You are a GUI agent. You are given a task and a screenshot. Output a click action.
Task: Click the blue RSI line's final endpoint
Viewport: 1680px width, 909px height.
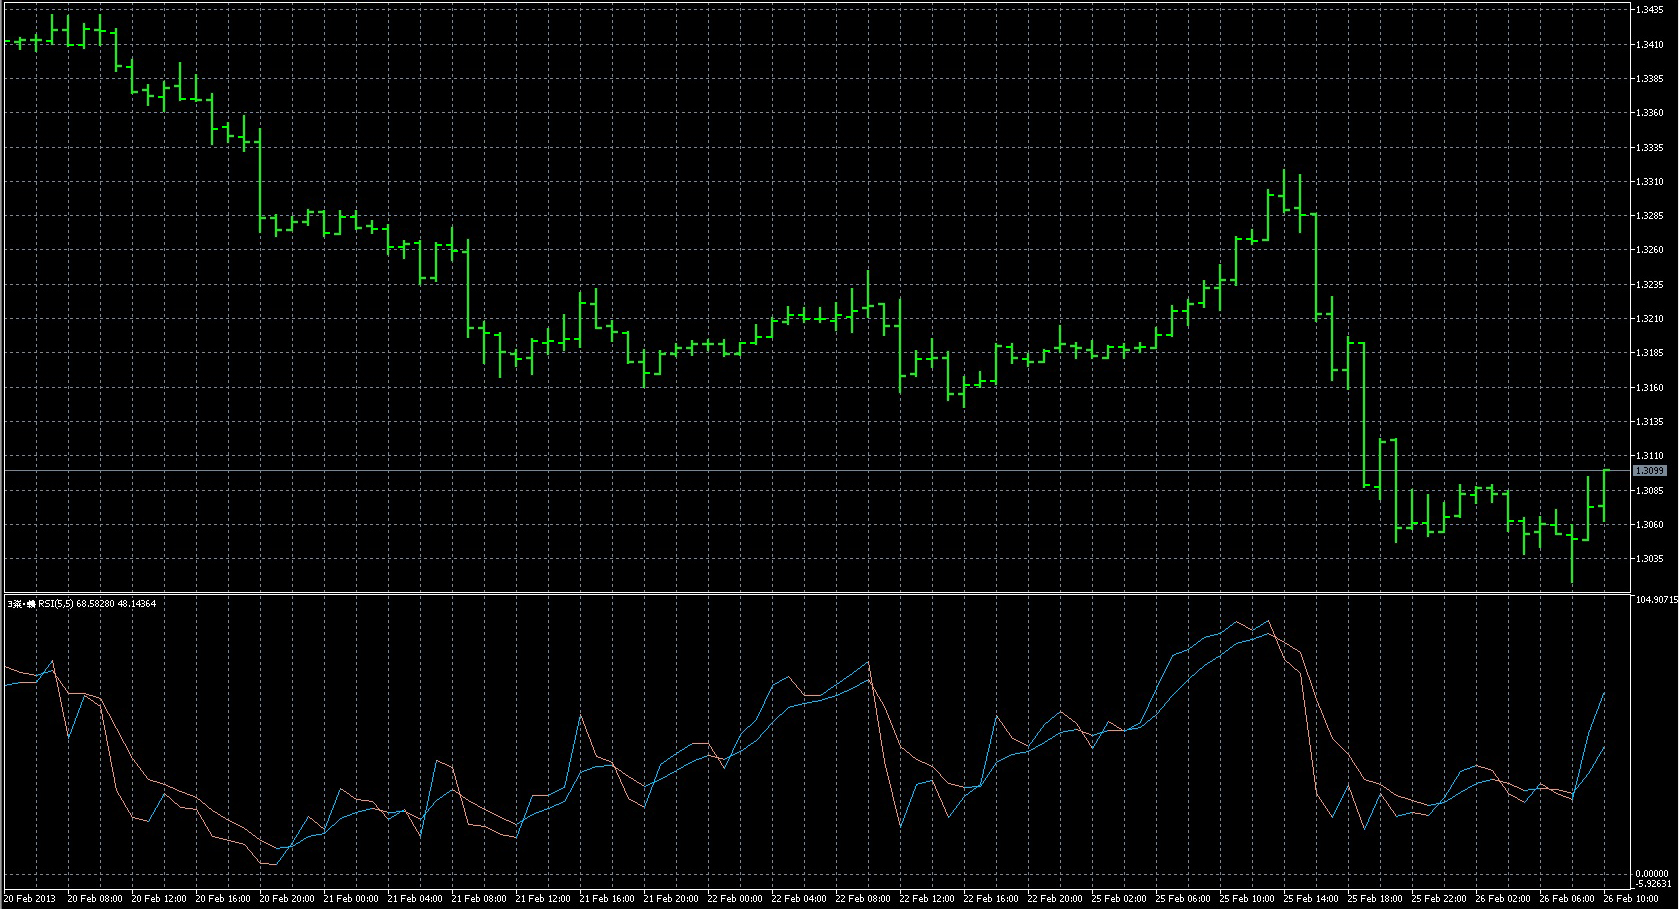click(1604, 693)
